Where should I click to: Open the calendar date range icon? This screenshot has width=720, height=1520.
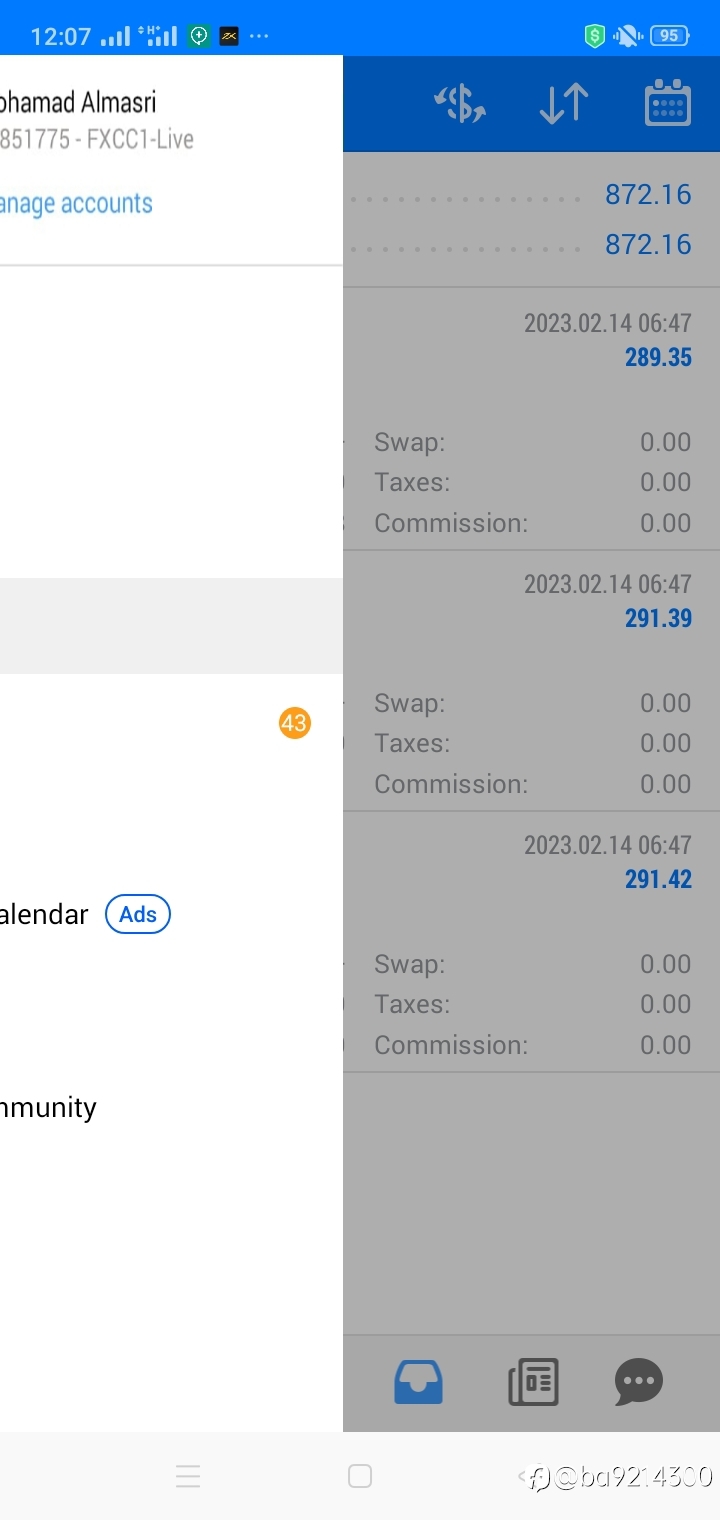(x=668, y=103)
